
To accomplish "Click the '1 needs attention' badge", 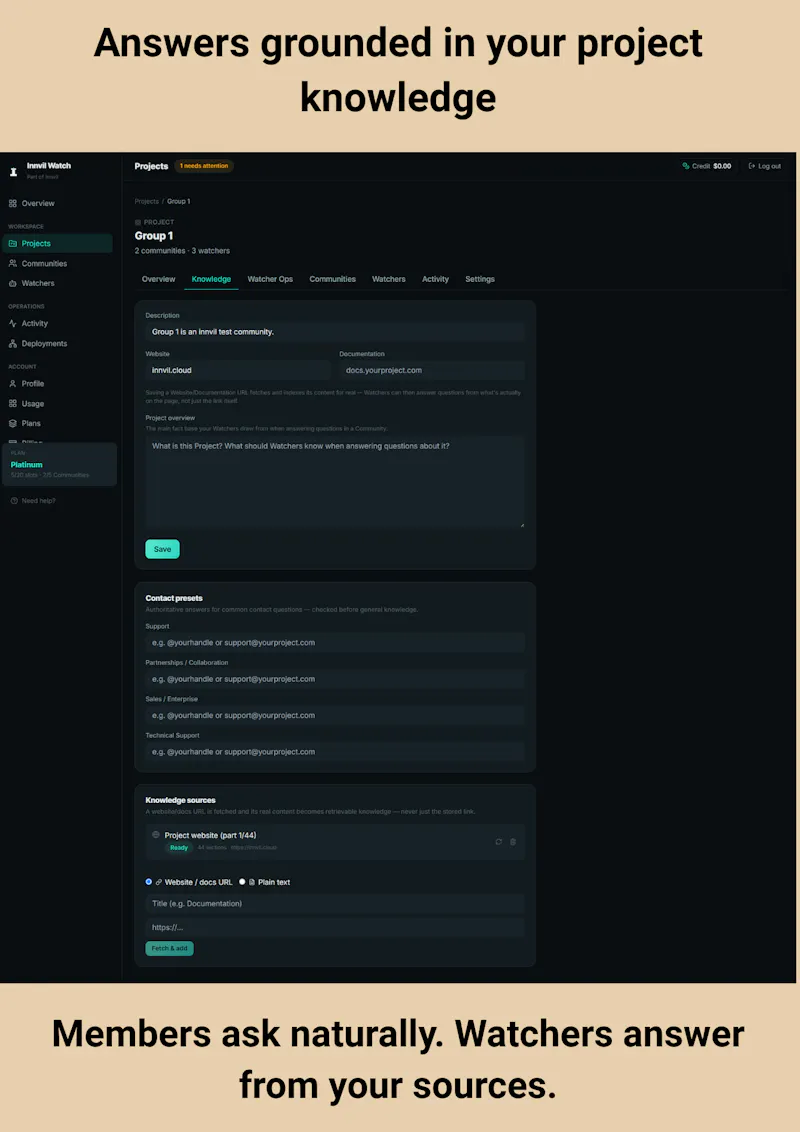I will [204, 166].
